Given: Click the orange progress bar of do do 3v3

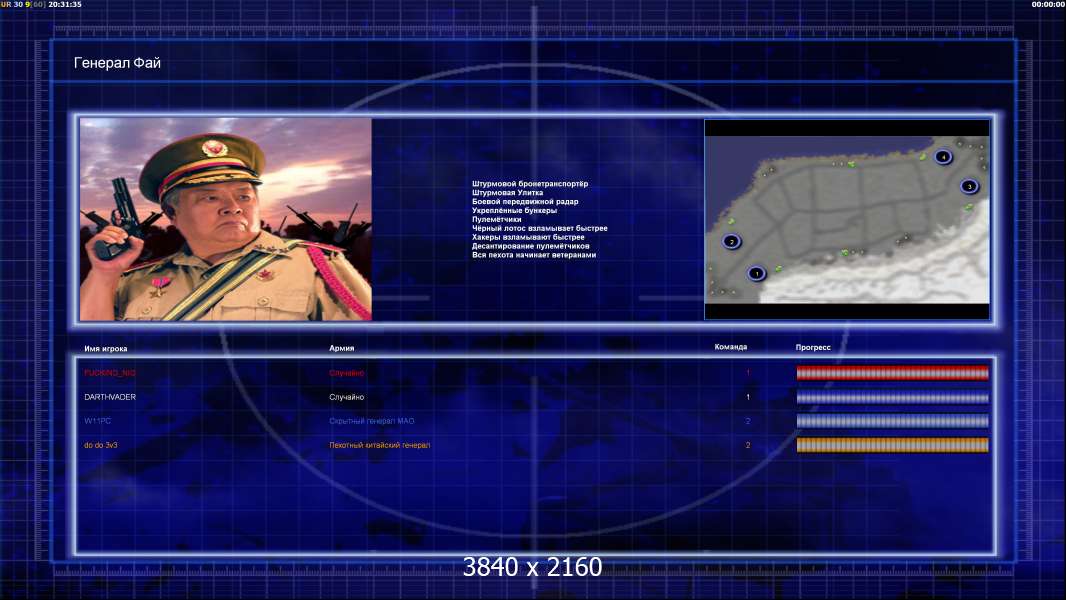Looking at the screenshot, I should 892,445.
